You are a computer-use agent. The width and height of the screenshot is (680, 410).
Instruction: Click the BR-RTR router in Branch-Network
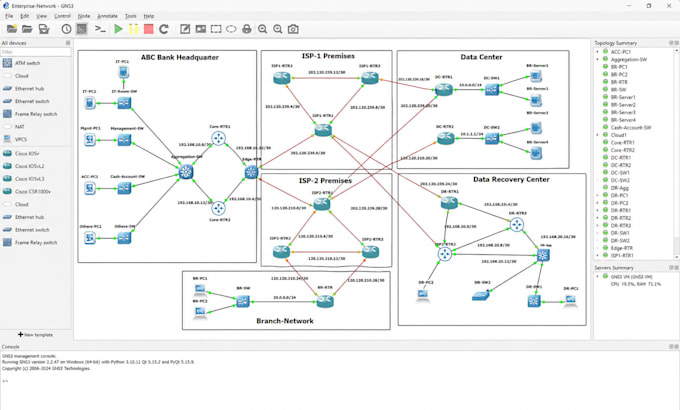point(325,301)
